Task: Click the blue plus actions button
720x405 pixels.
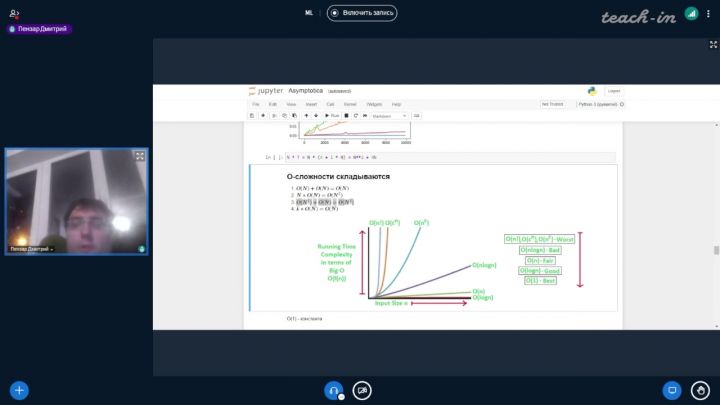Action: tap(19, 390)
